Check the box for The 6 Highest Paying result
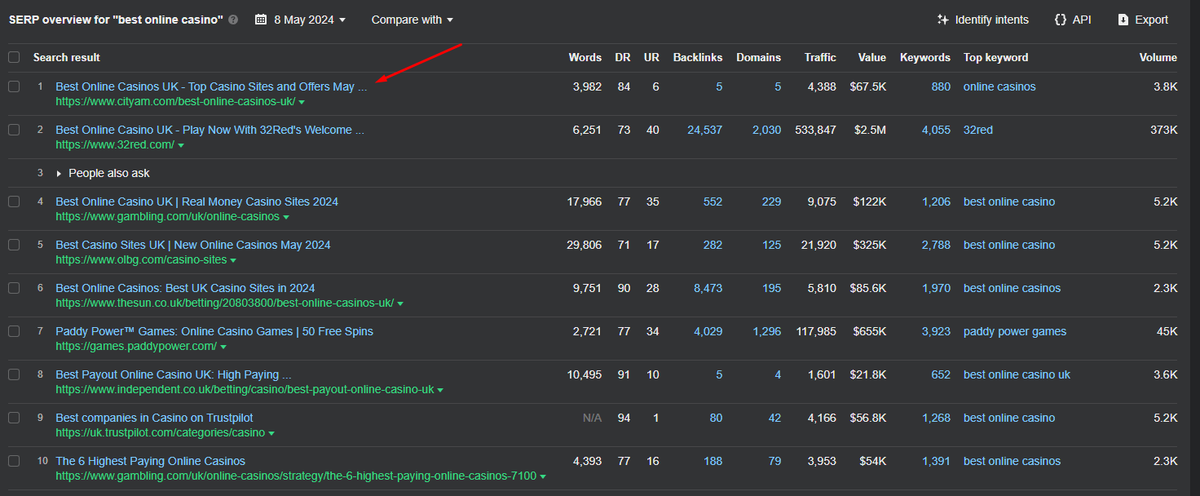This screenshot has height=496, width=1200. pyautogui.click(x=14, y=461)
